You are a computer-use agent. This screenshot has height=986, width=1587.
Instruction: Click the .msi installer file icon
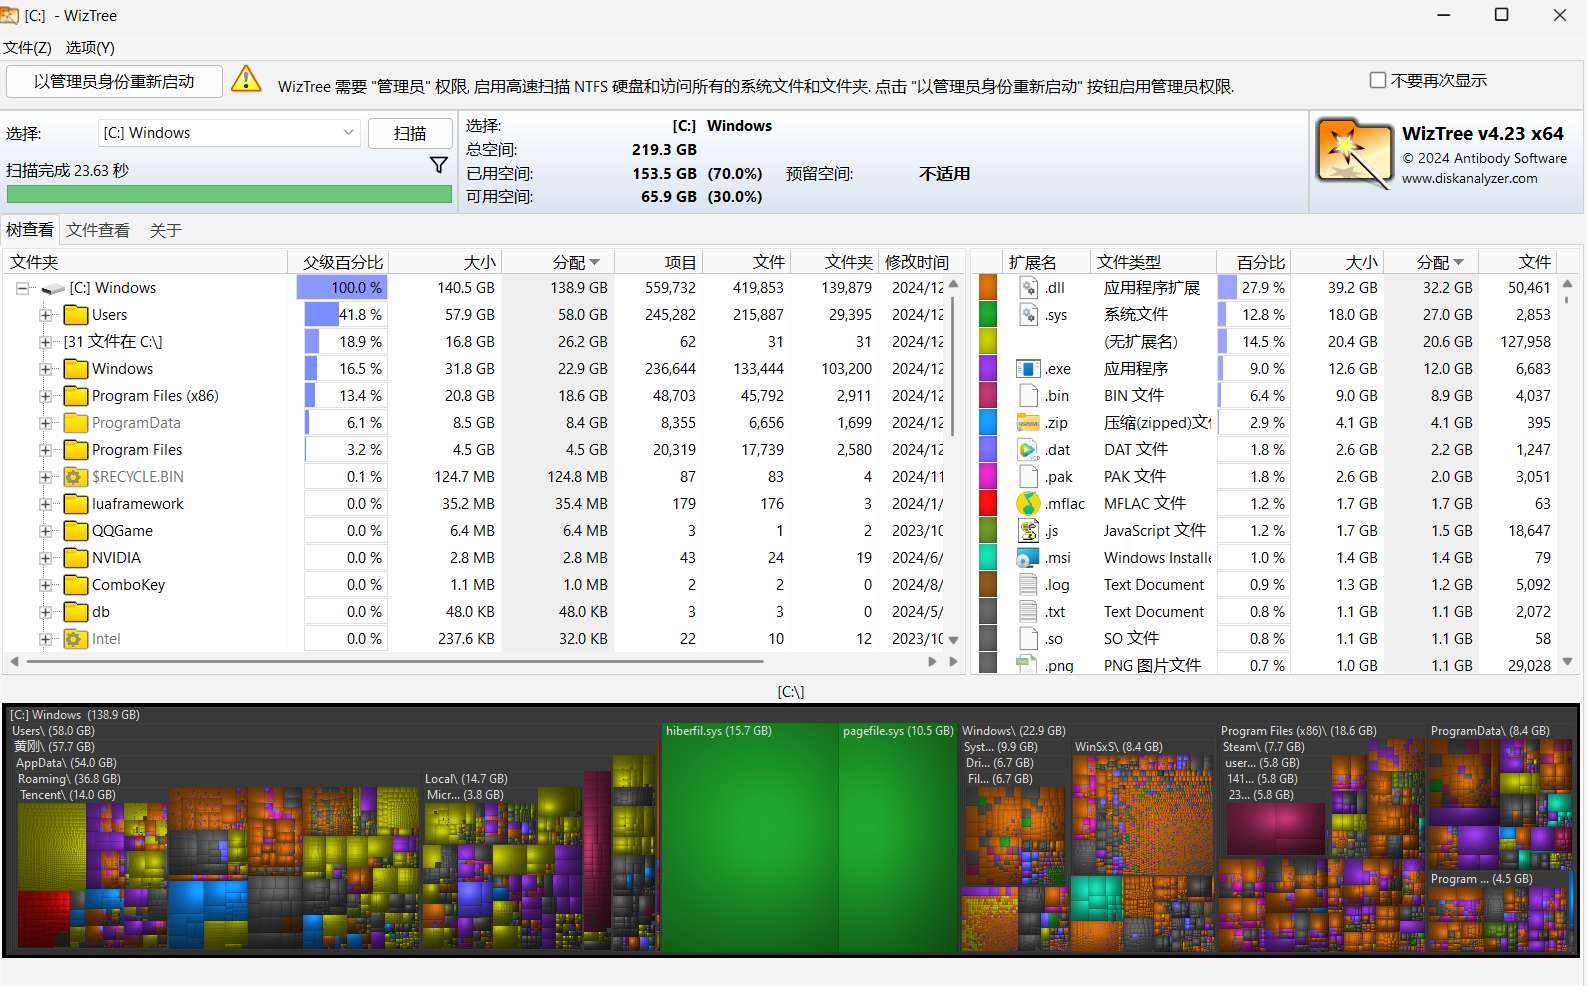[1028, 558]
